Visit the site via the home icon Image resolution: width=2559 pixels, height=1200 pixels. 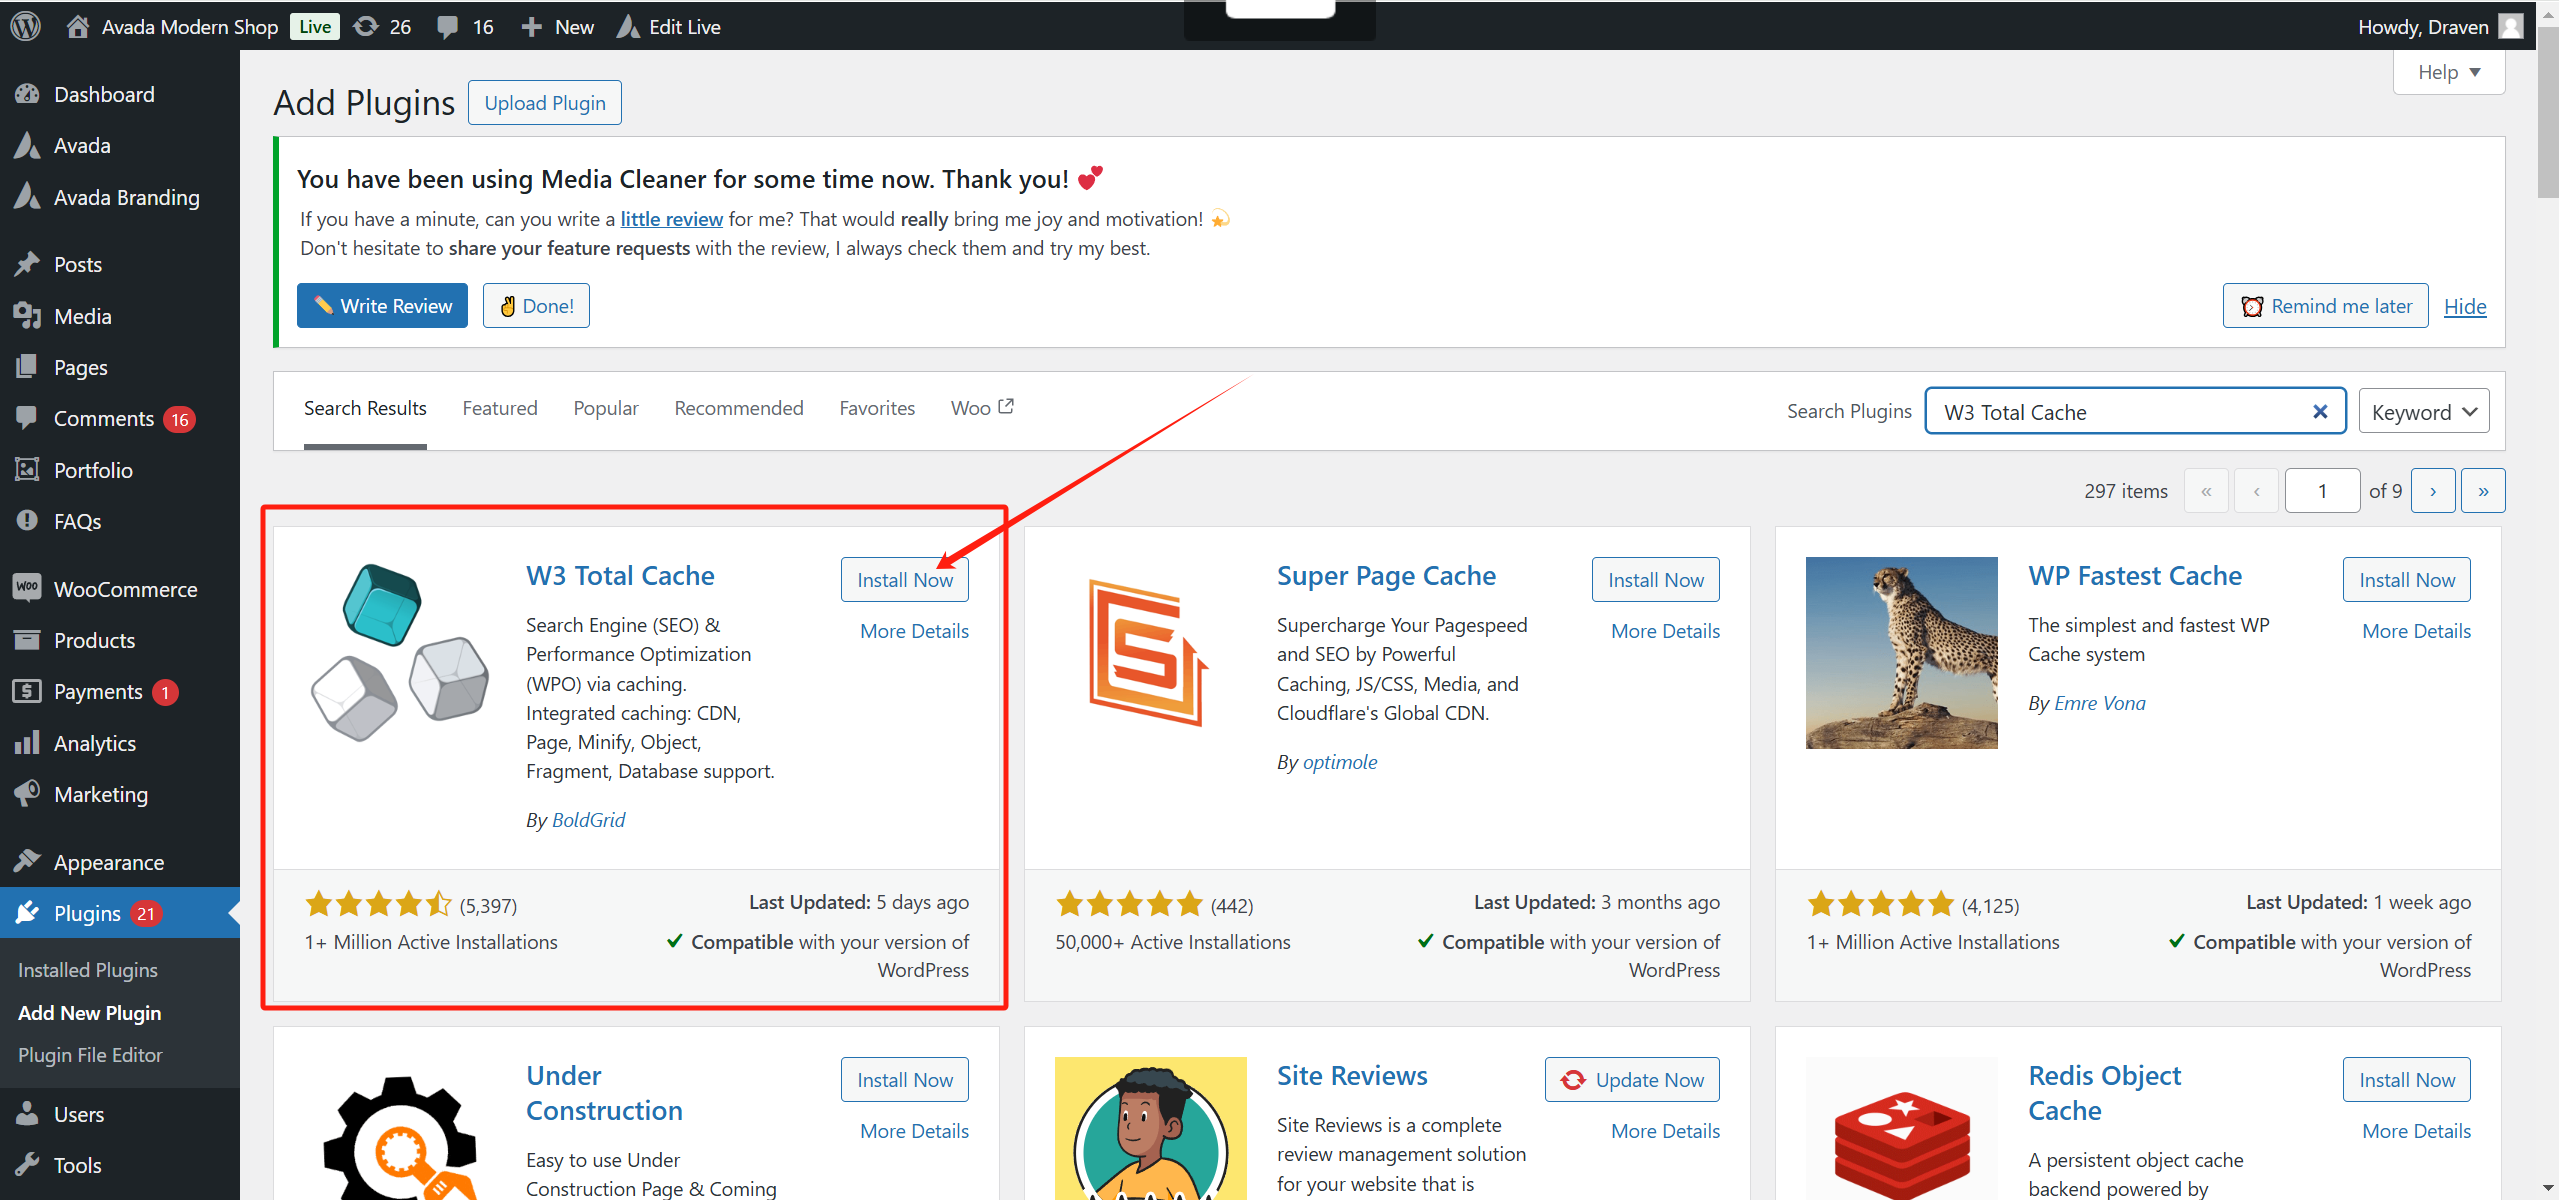(76, 26)
